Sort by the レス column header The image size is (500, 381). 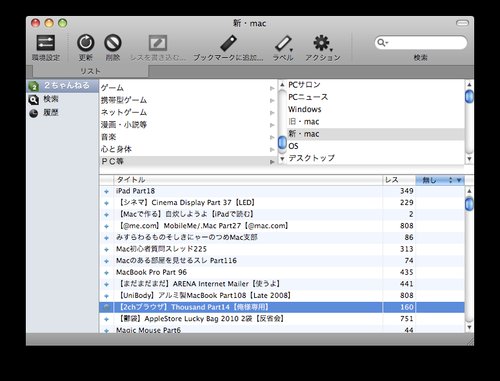pyautogui.click(x=399, y=180)
